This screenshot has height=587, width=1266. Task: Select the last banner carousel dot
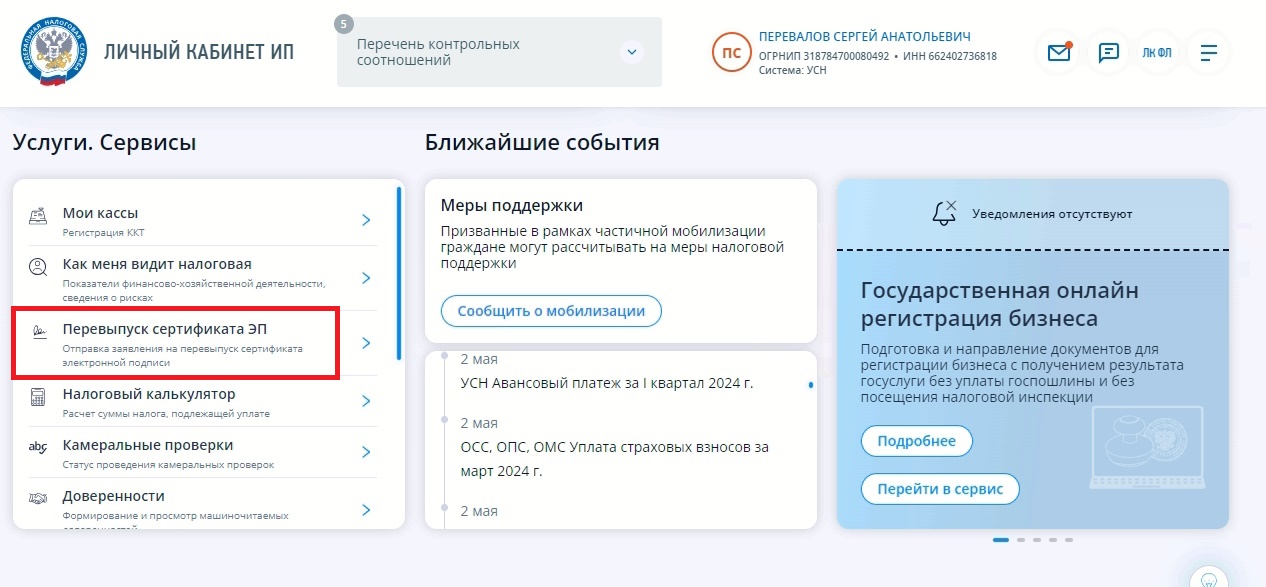(x=1069, y=540)
